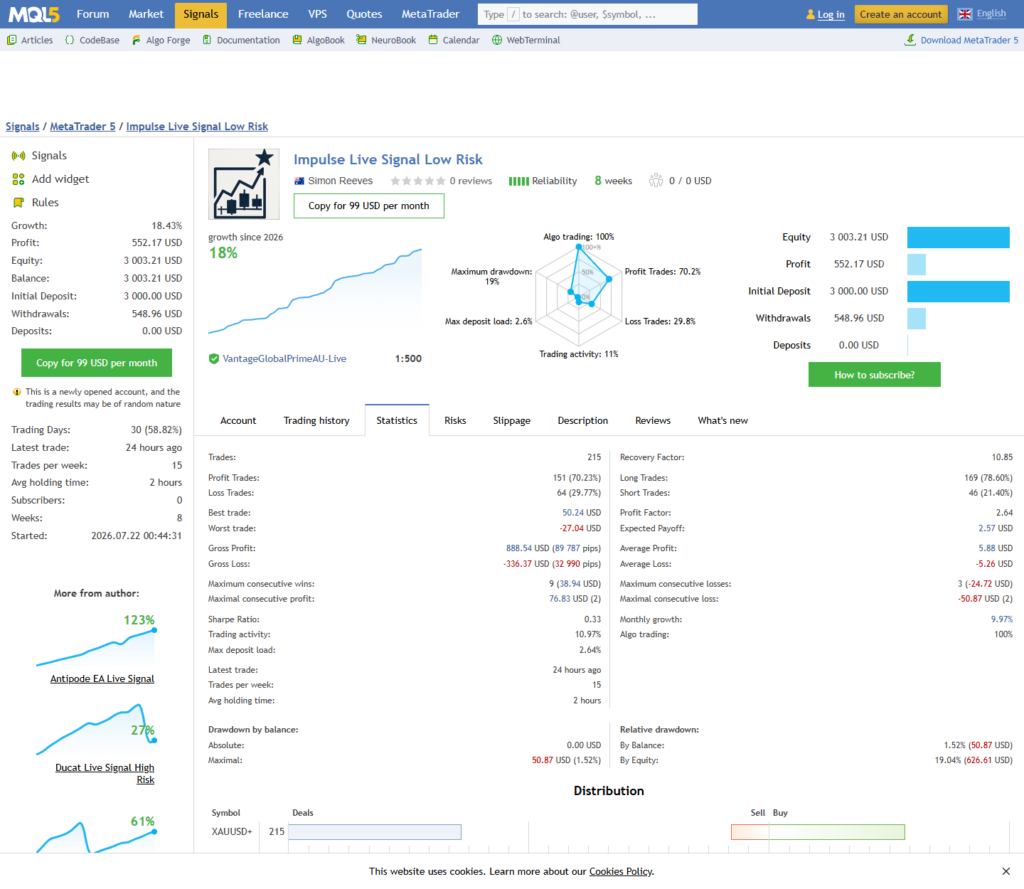Click the MQL5 logo
Viewport: 1024px width, 889px height.
[x=34, y=14]
